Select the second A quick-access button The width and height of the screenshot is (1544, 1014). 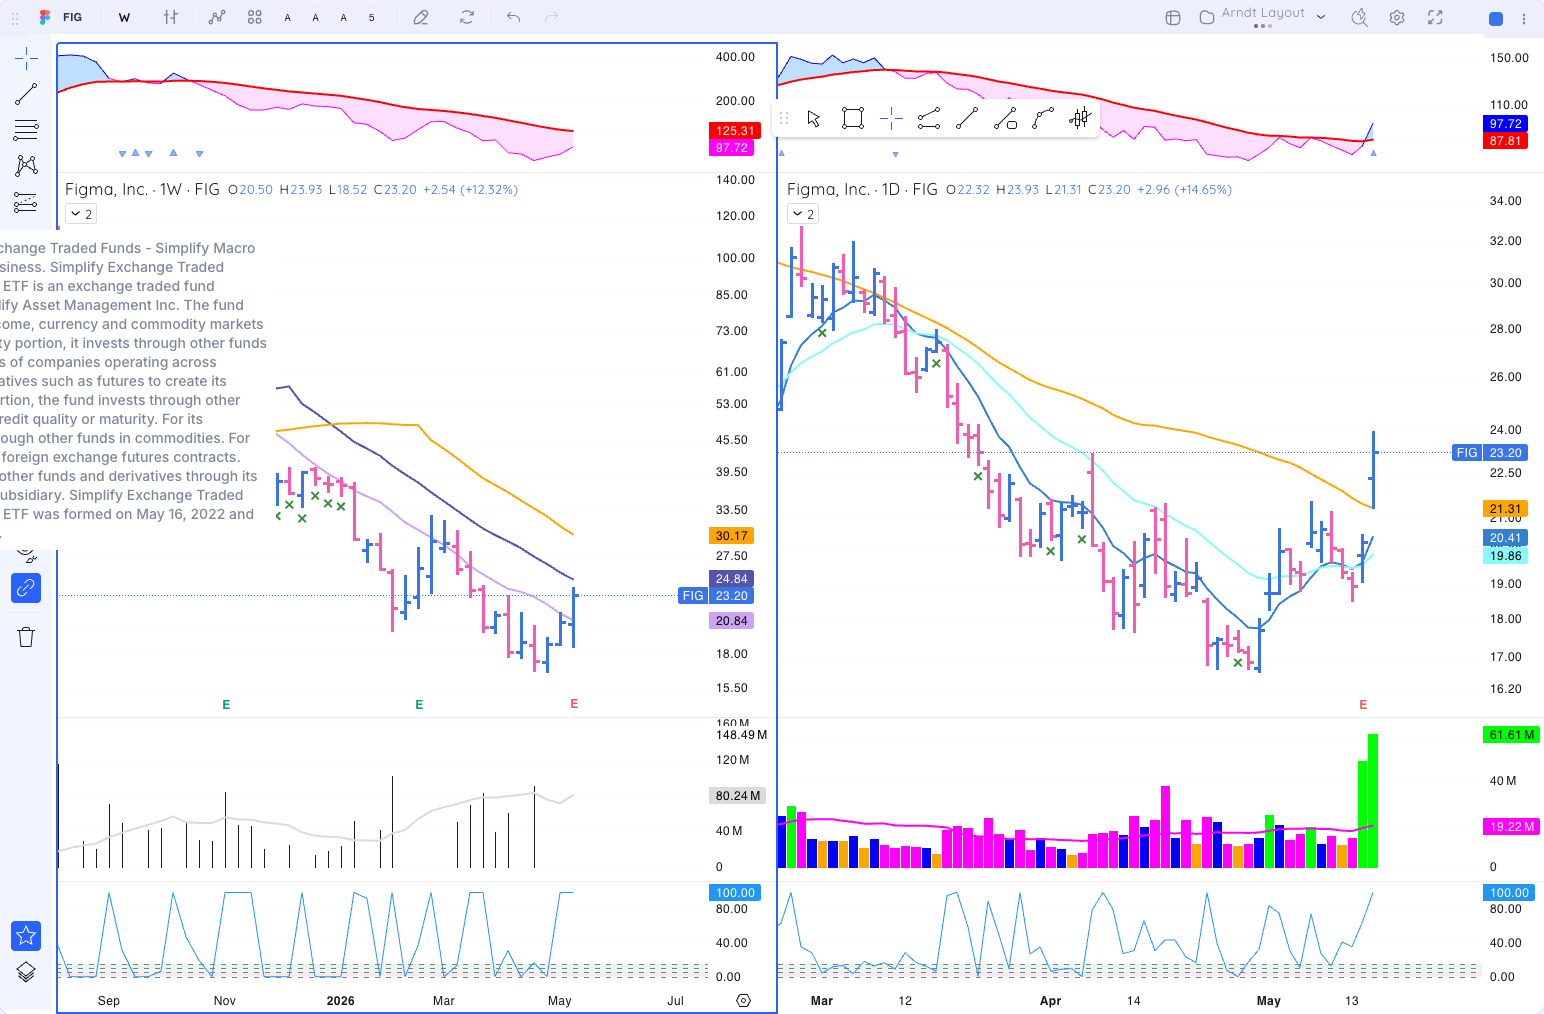[316, 17]
